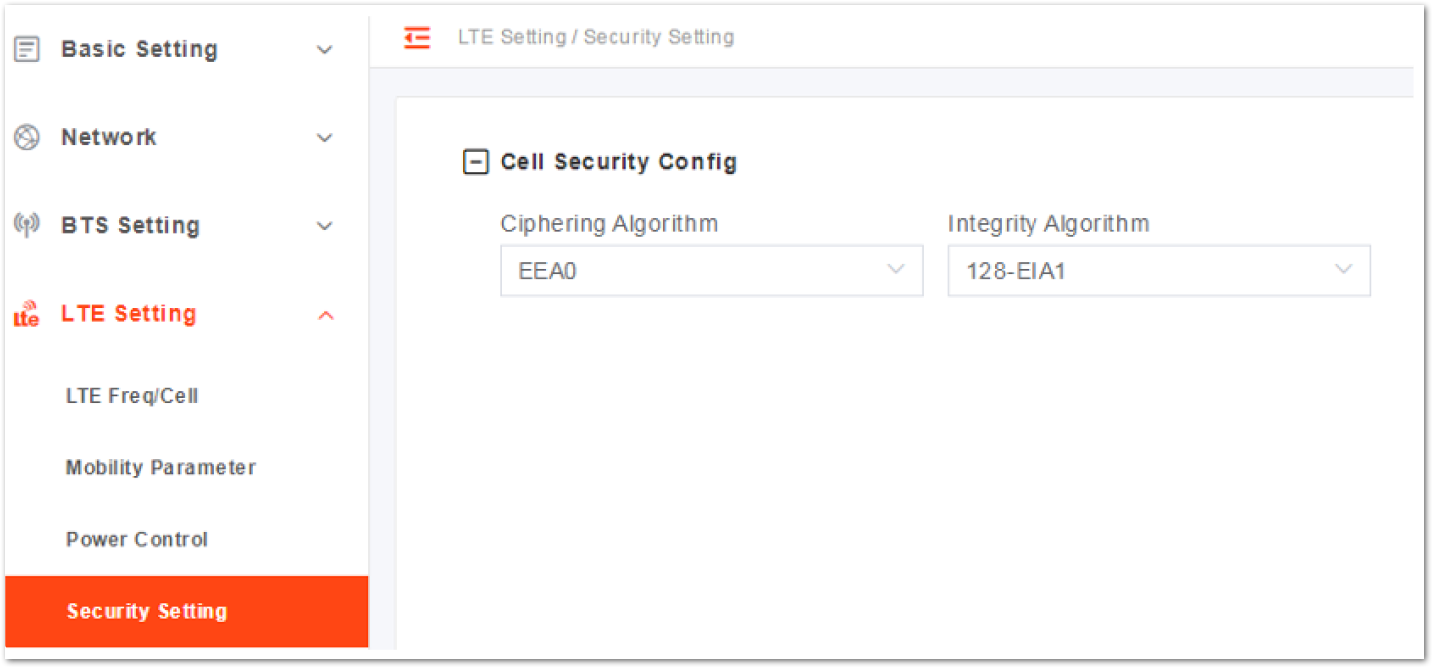The width and height of the screenshot is (1433, 668).
Task: Expand the Network menu chevron
Action: click(324, 138)
